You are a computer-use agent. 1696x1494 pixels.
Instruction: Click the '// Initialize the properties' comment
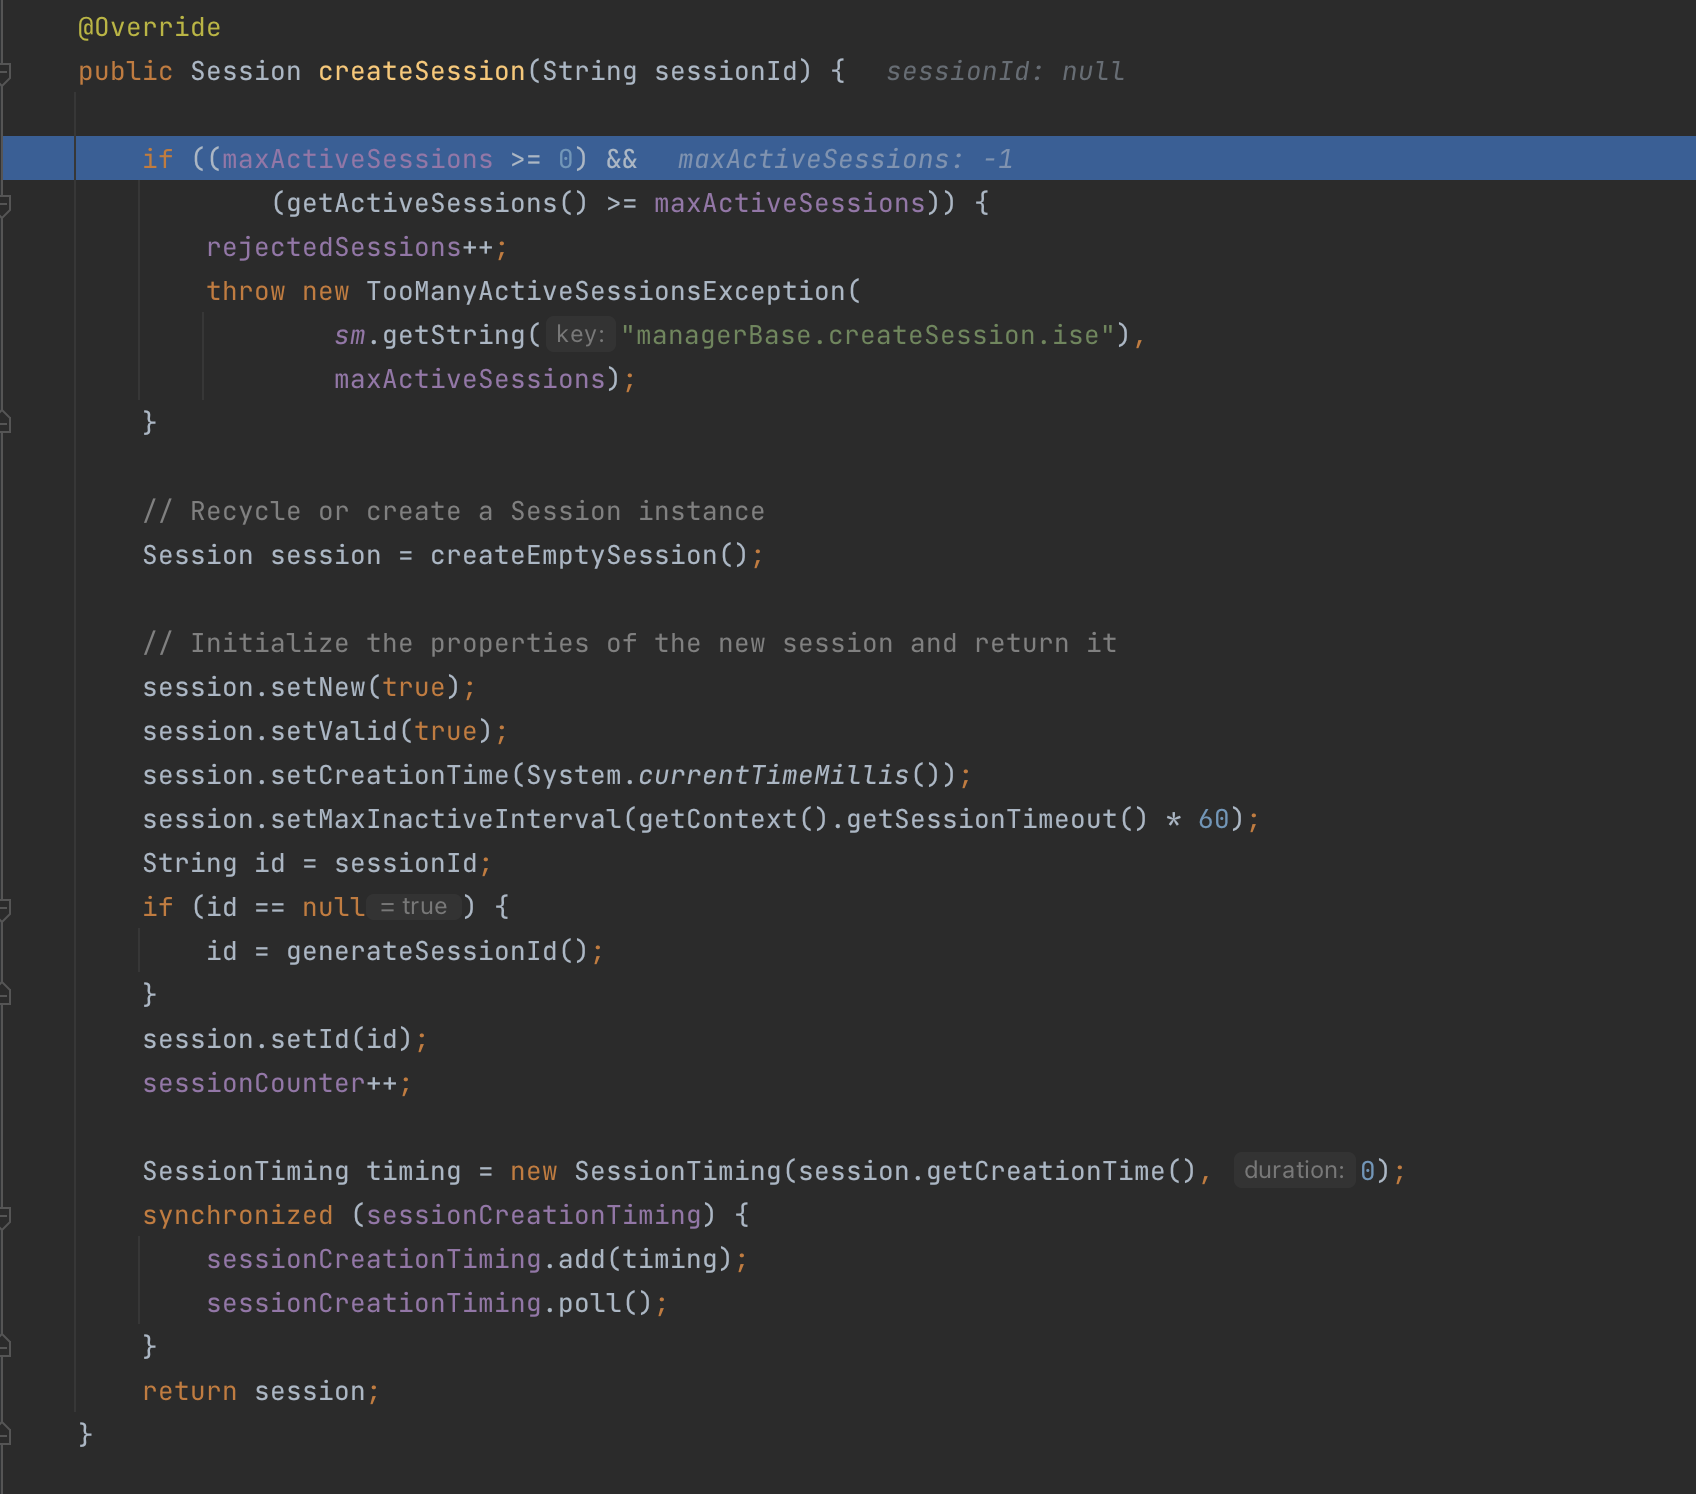[x=629, y=644]
